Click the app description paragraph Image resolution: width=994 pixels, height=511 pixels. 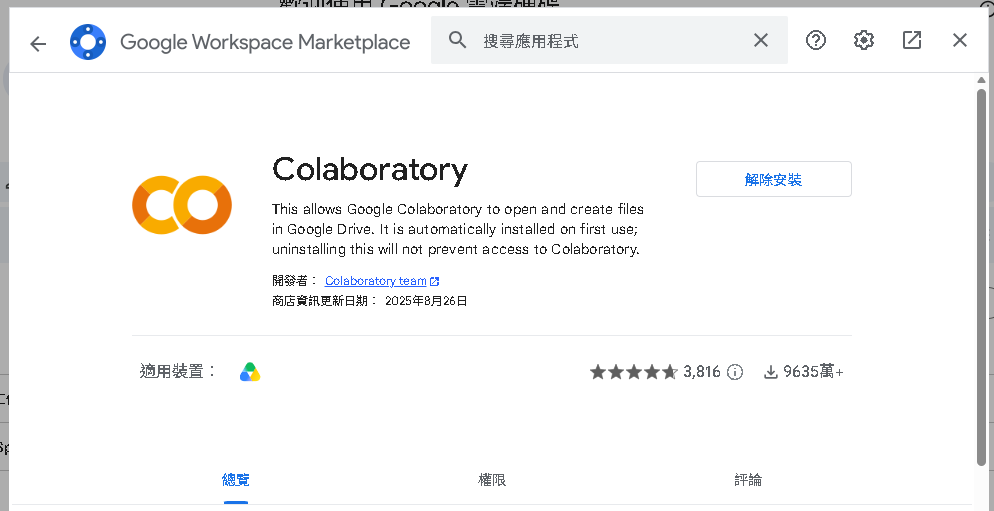458,229
